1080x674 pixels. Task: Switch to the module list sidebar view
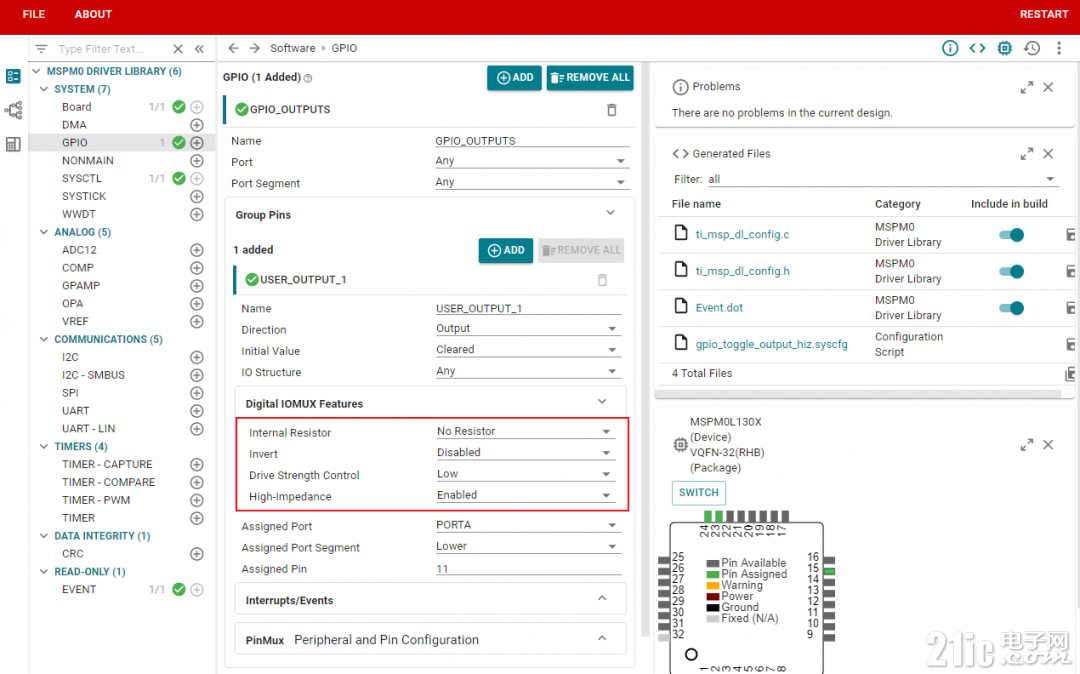click(13, 76)
